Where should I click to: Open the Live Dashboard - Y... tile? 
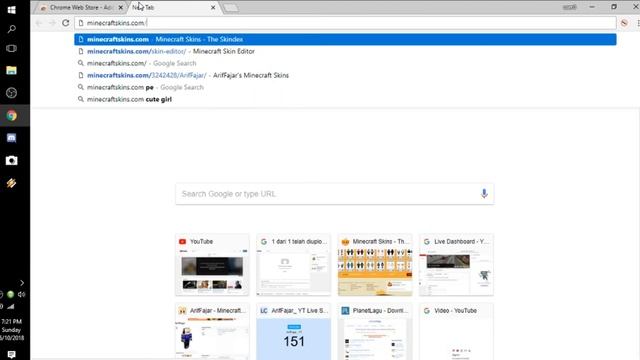pos(456,264)
